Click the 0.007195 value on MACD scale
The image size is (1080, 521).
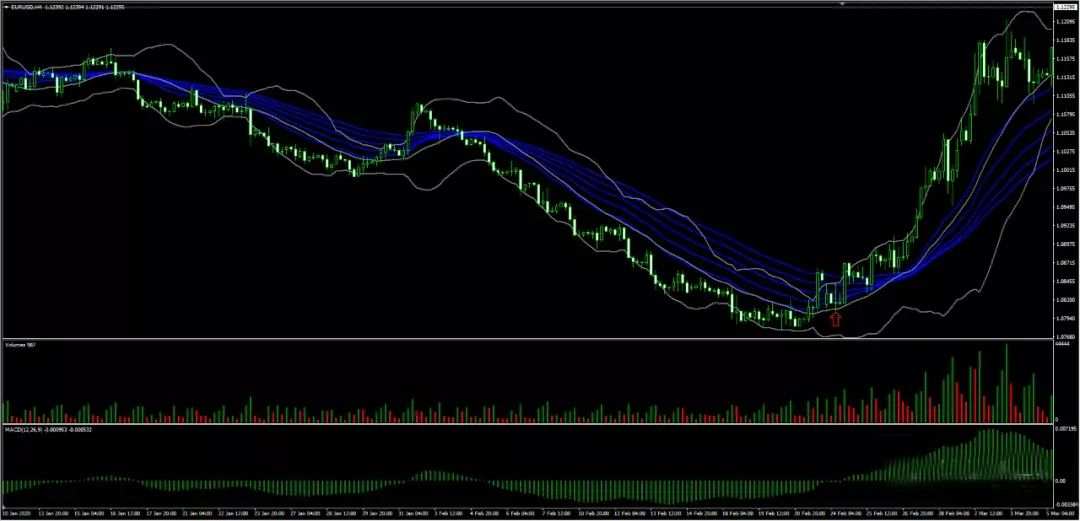1066,429
